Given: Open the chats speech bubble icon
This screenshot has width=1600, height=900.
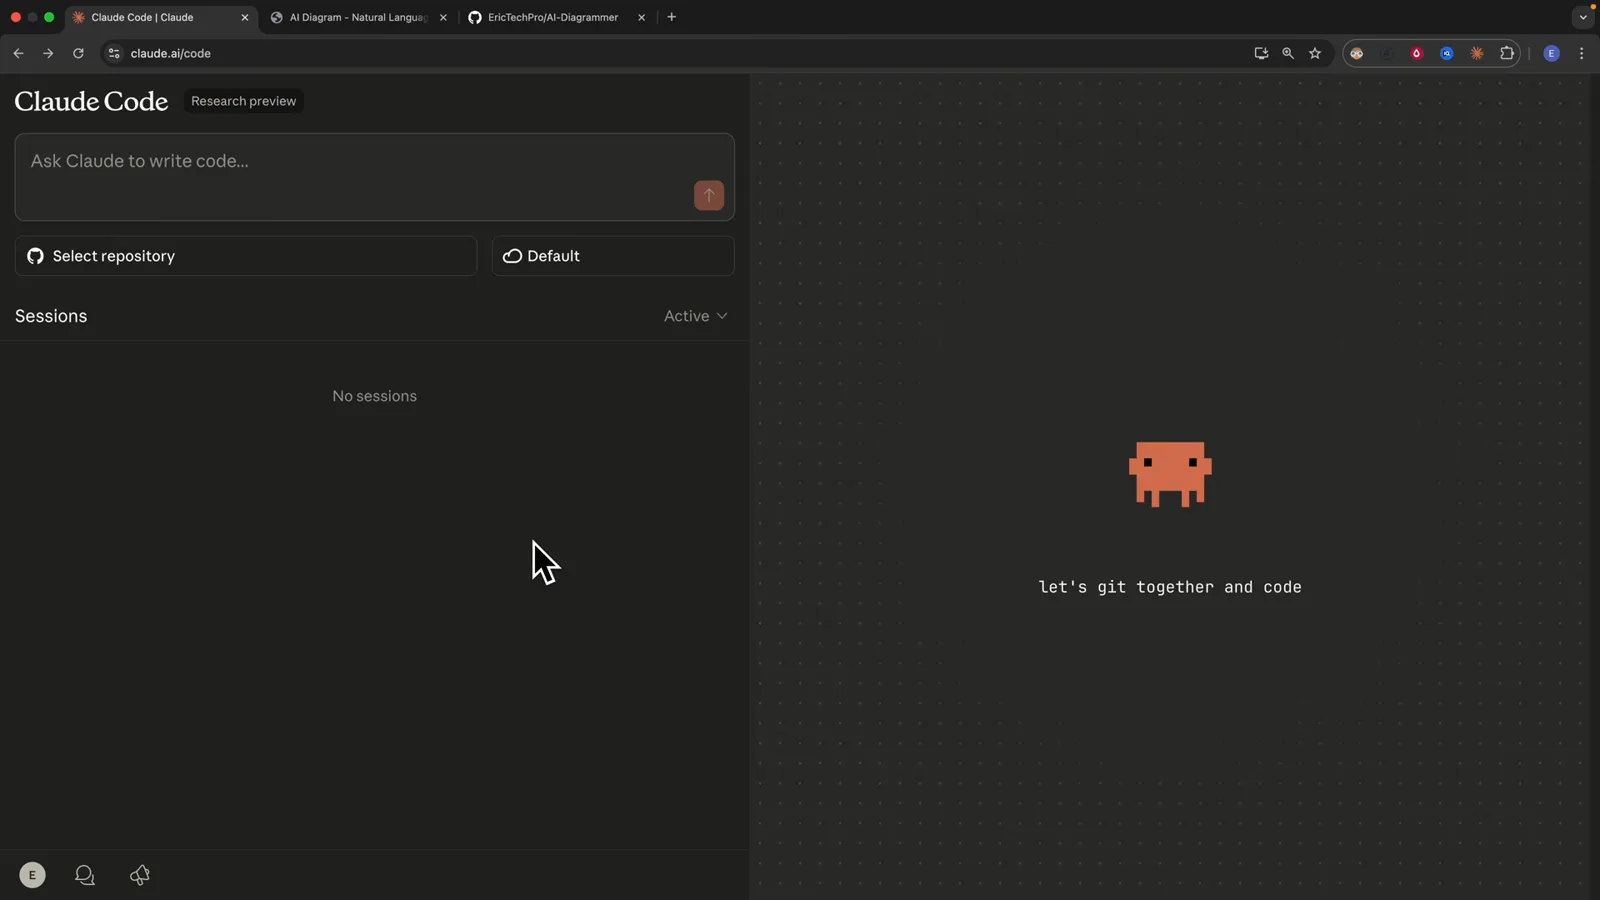Looking at the screenshot, I should [x=85, y=875].
